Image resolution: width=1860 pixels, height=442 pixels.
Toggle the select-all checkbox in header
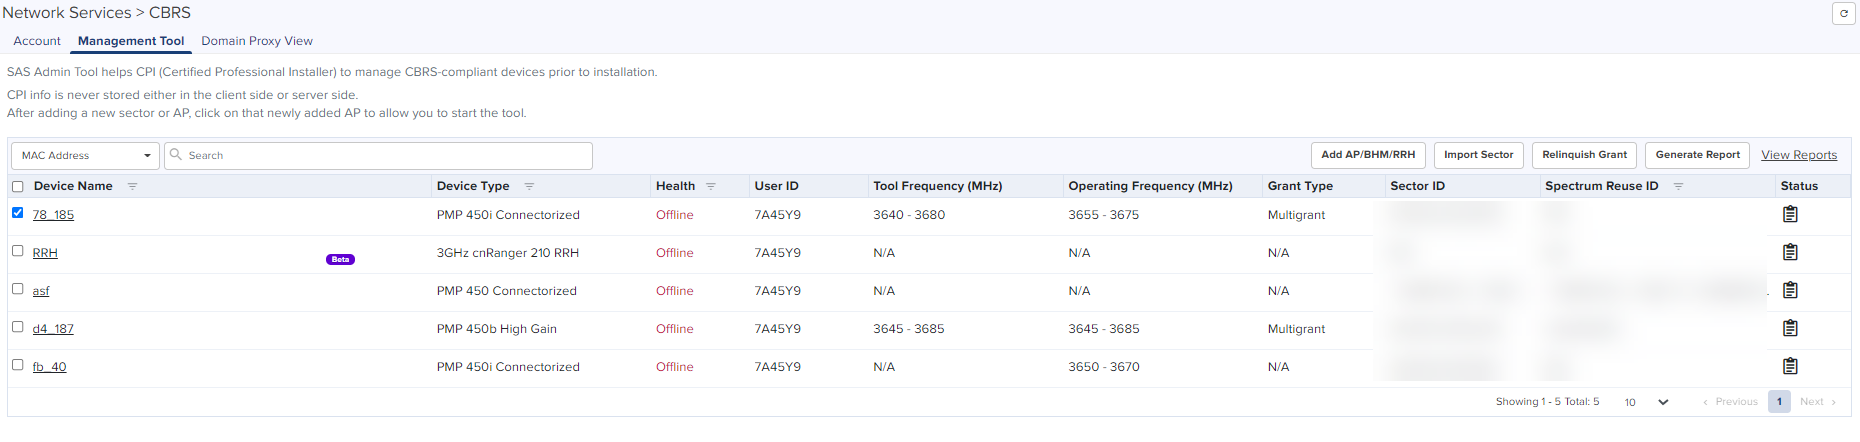pyautogui.click(x=17, y=187)
